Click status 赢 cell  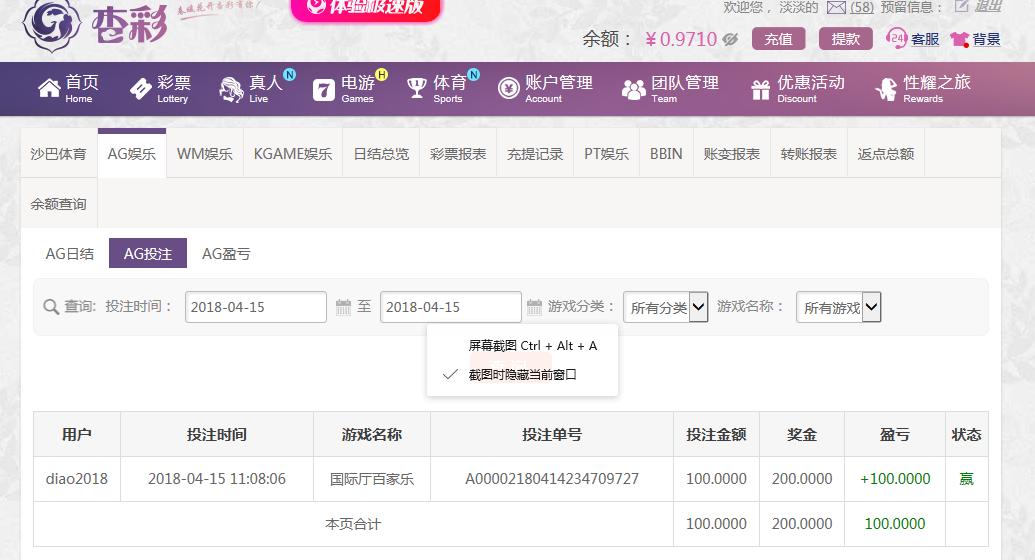(x=966, y=479)
